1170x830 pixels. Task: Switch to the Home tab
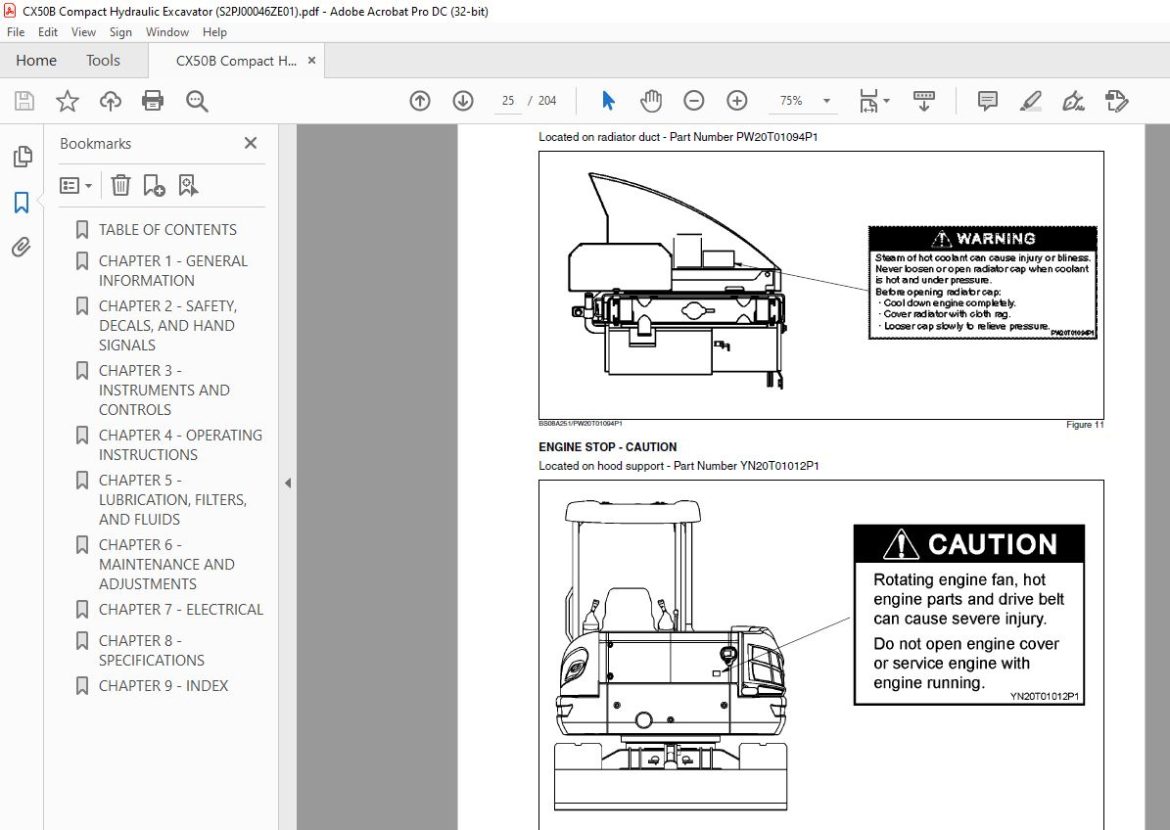coord(36,60)
